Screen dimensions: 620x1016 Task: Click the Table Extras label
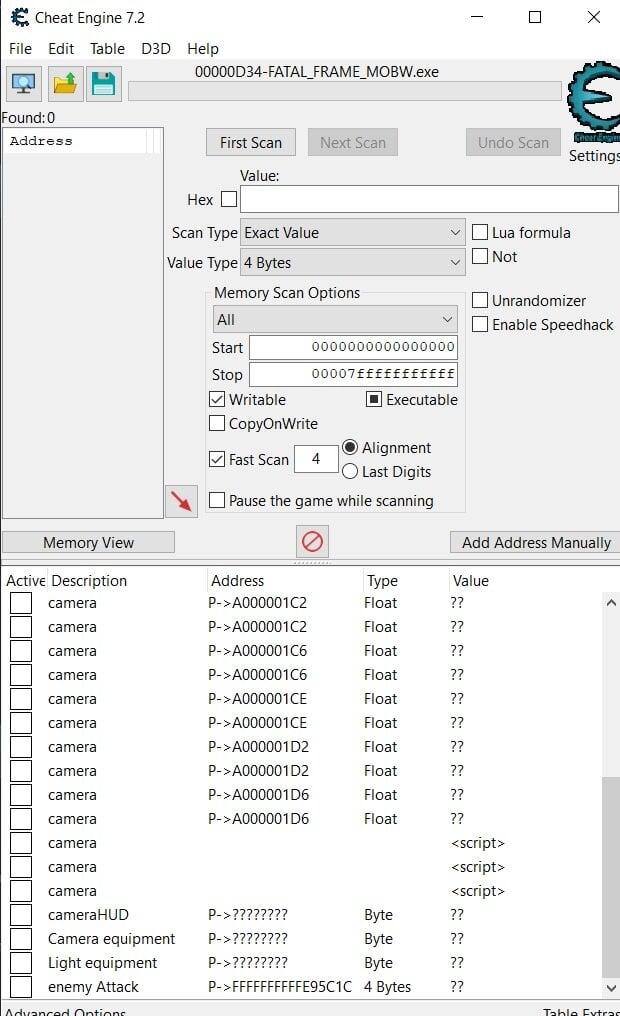(581, 1011)
